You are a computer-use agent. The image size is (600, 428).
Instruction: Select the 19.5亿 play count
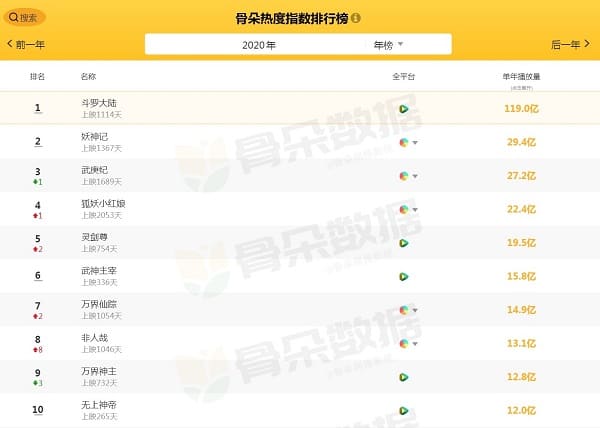(x=521, y=243)
